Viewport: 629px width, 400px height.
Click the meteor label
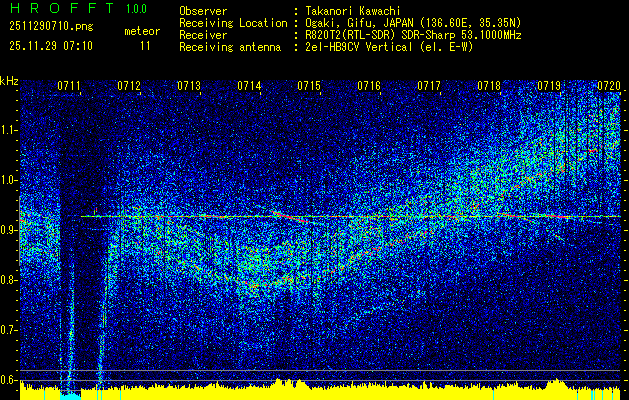click(x=142, y=31)
